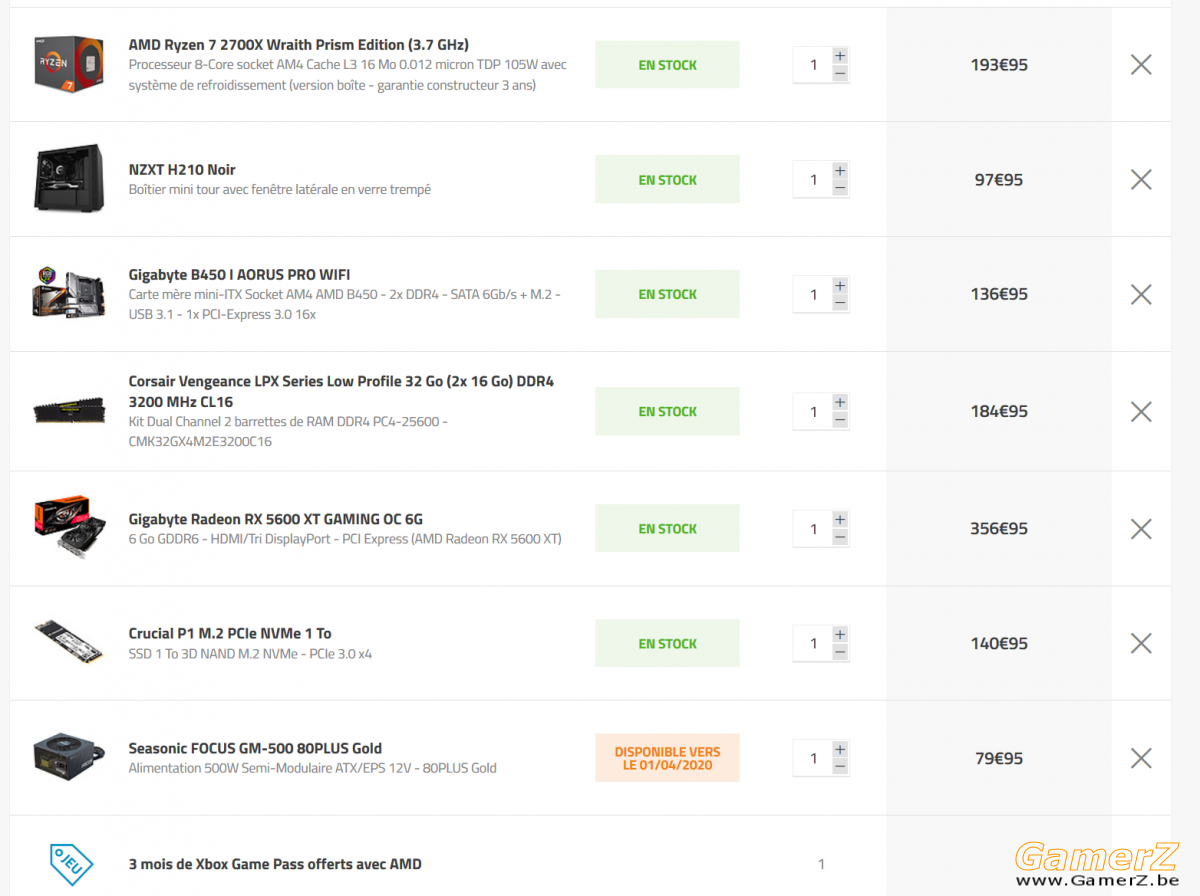The width and height of the screenshot is (1200, 896).
Task: Decrease quantity of Corsair Vengeance RAM
Action: [840, 420]
